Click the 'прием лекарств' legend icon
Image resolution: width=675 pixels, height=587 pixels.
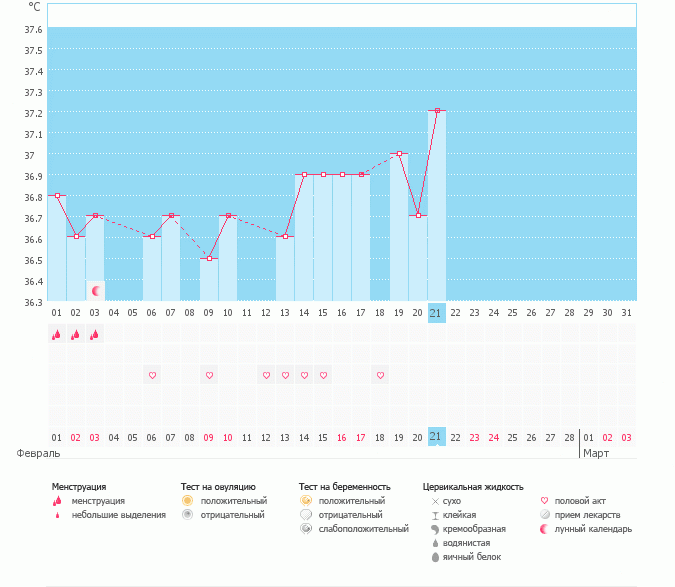point(545,514)
